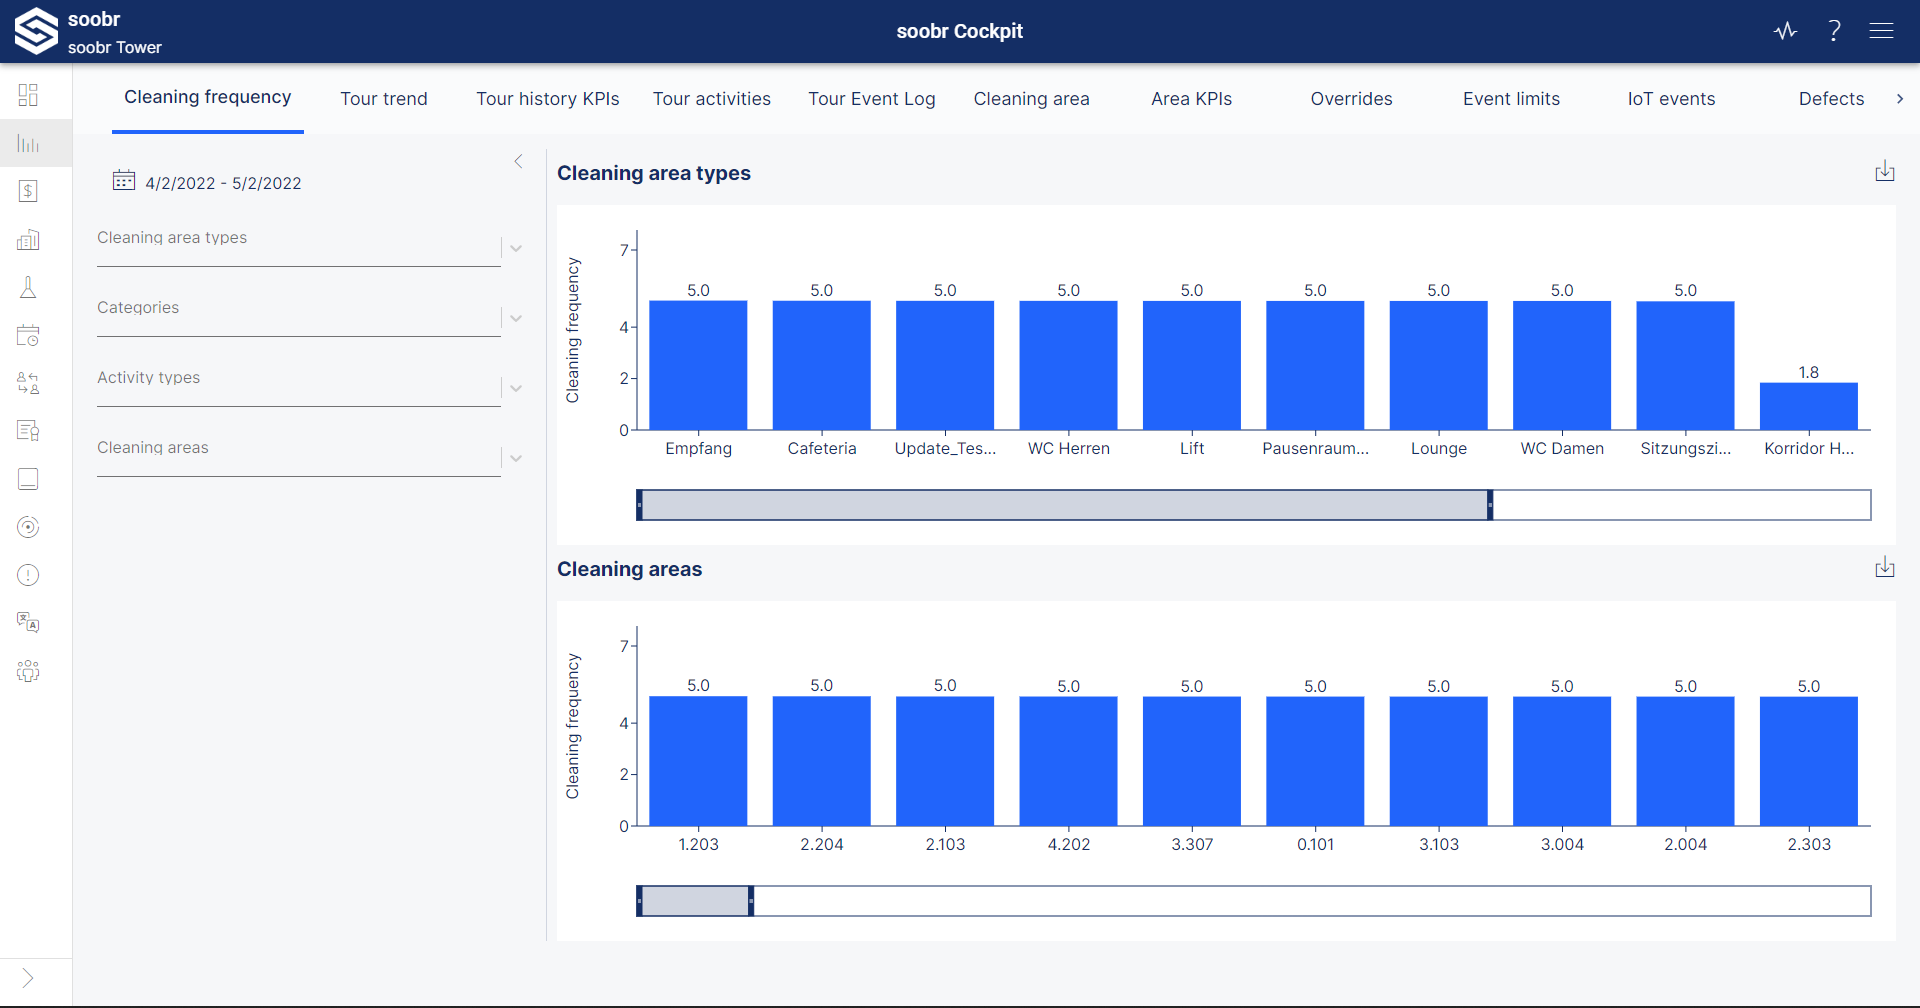The image size is (1920, 1008).
Task: Download the Cleaning areas chart
Action: tap(1885, 567)
